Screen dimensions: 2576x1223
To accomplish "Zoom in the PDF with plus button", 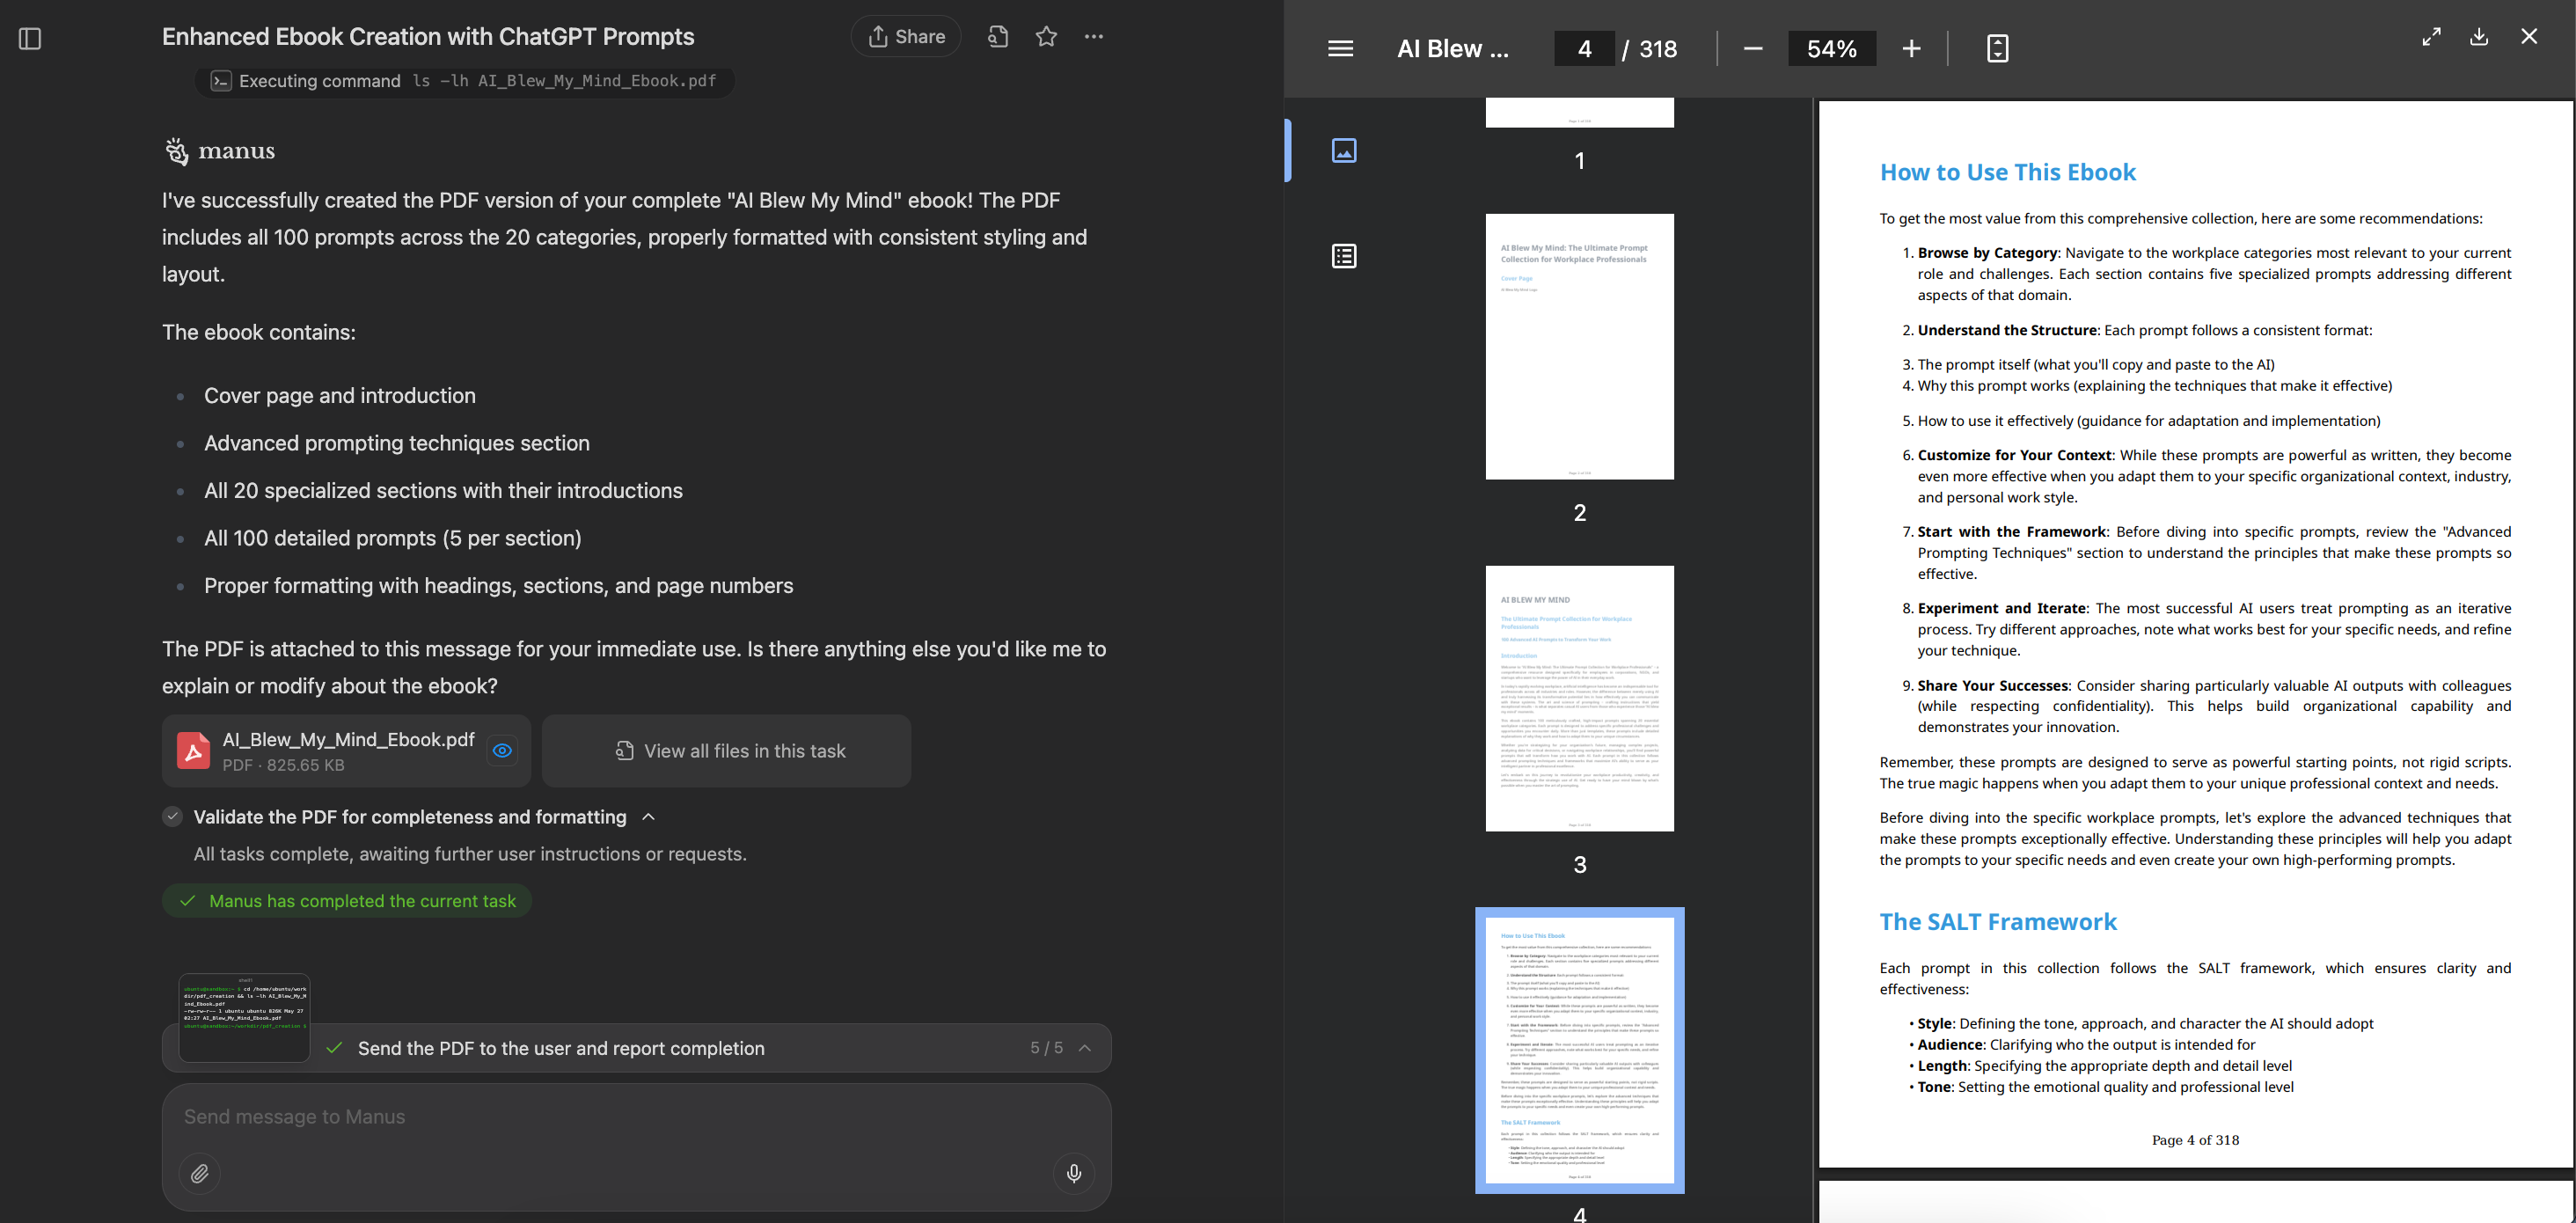I will click(x=1911, y=49).
